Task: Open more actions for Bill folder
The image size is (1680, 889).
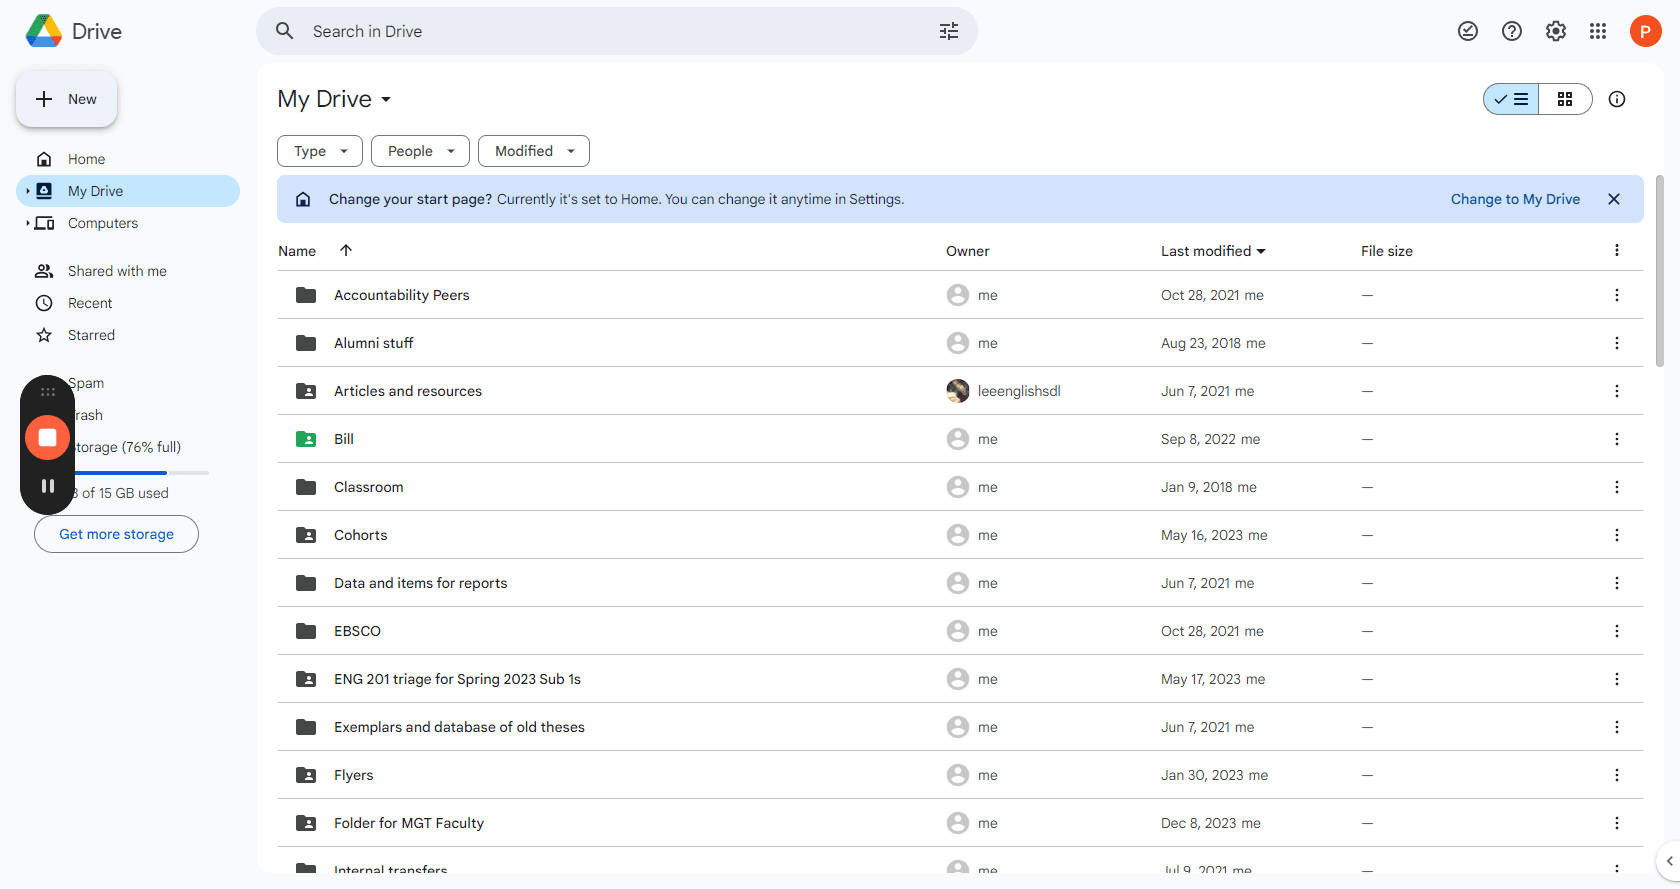Action: [1616, 439]
